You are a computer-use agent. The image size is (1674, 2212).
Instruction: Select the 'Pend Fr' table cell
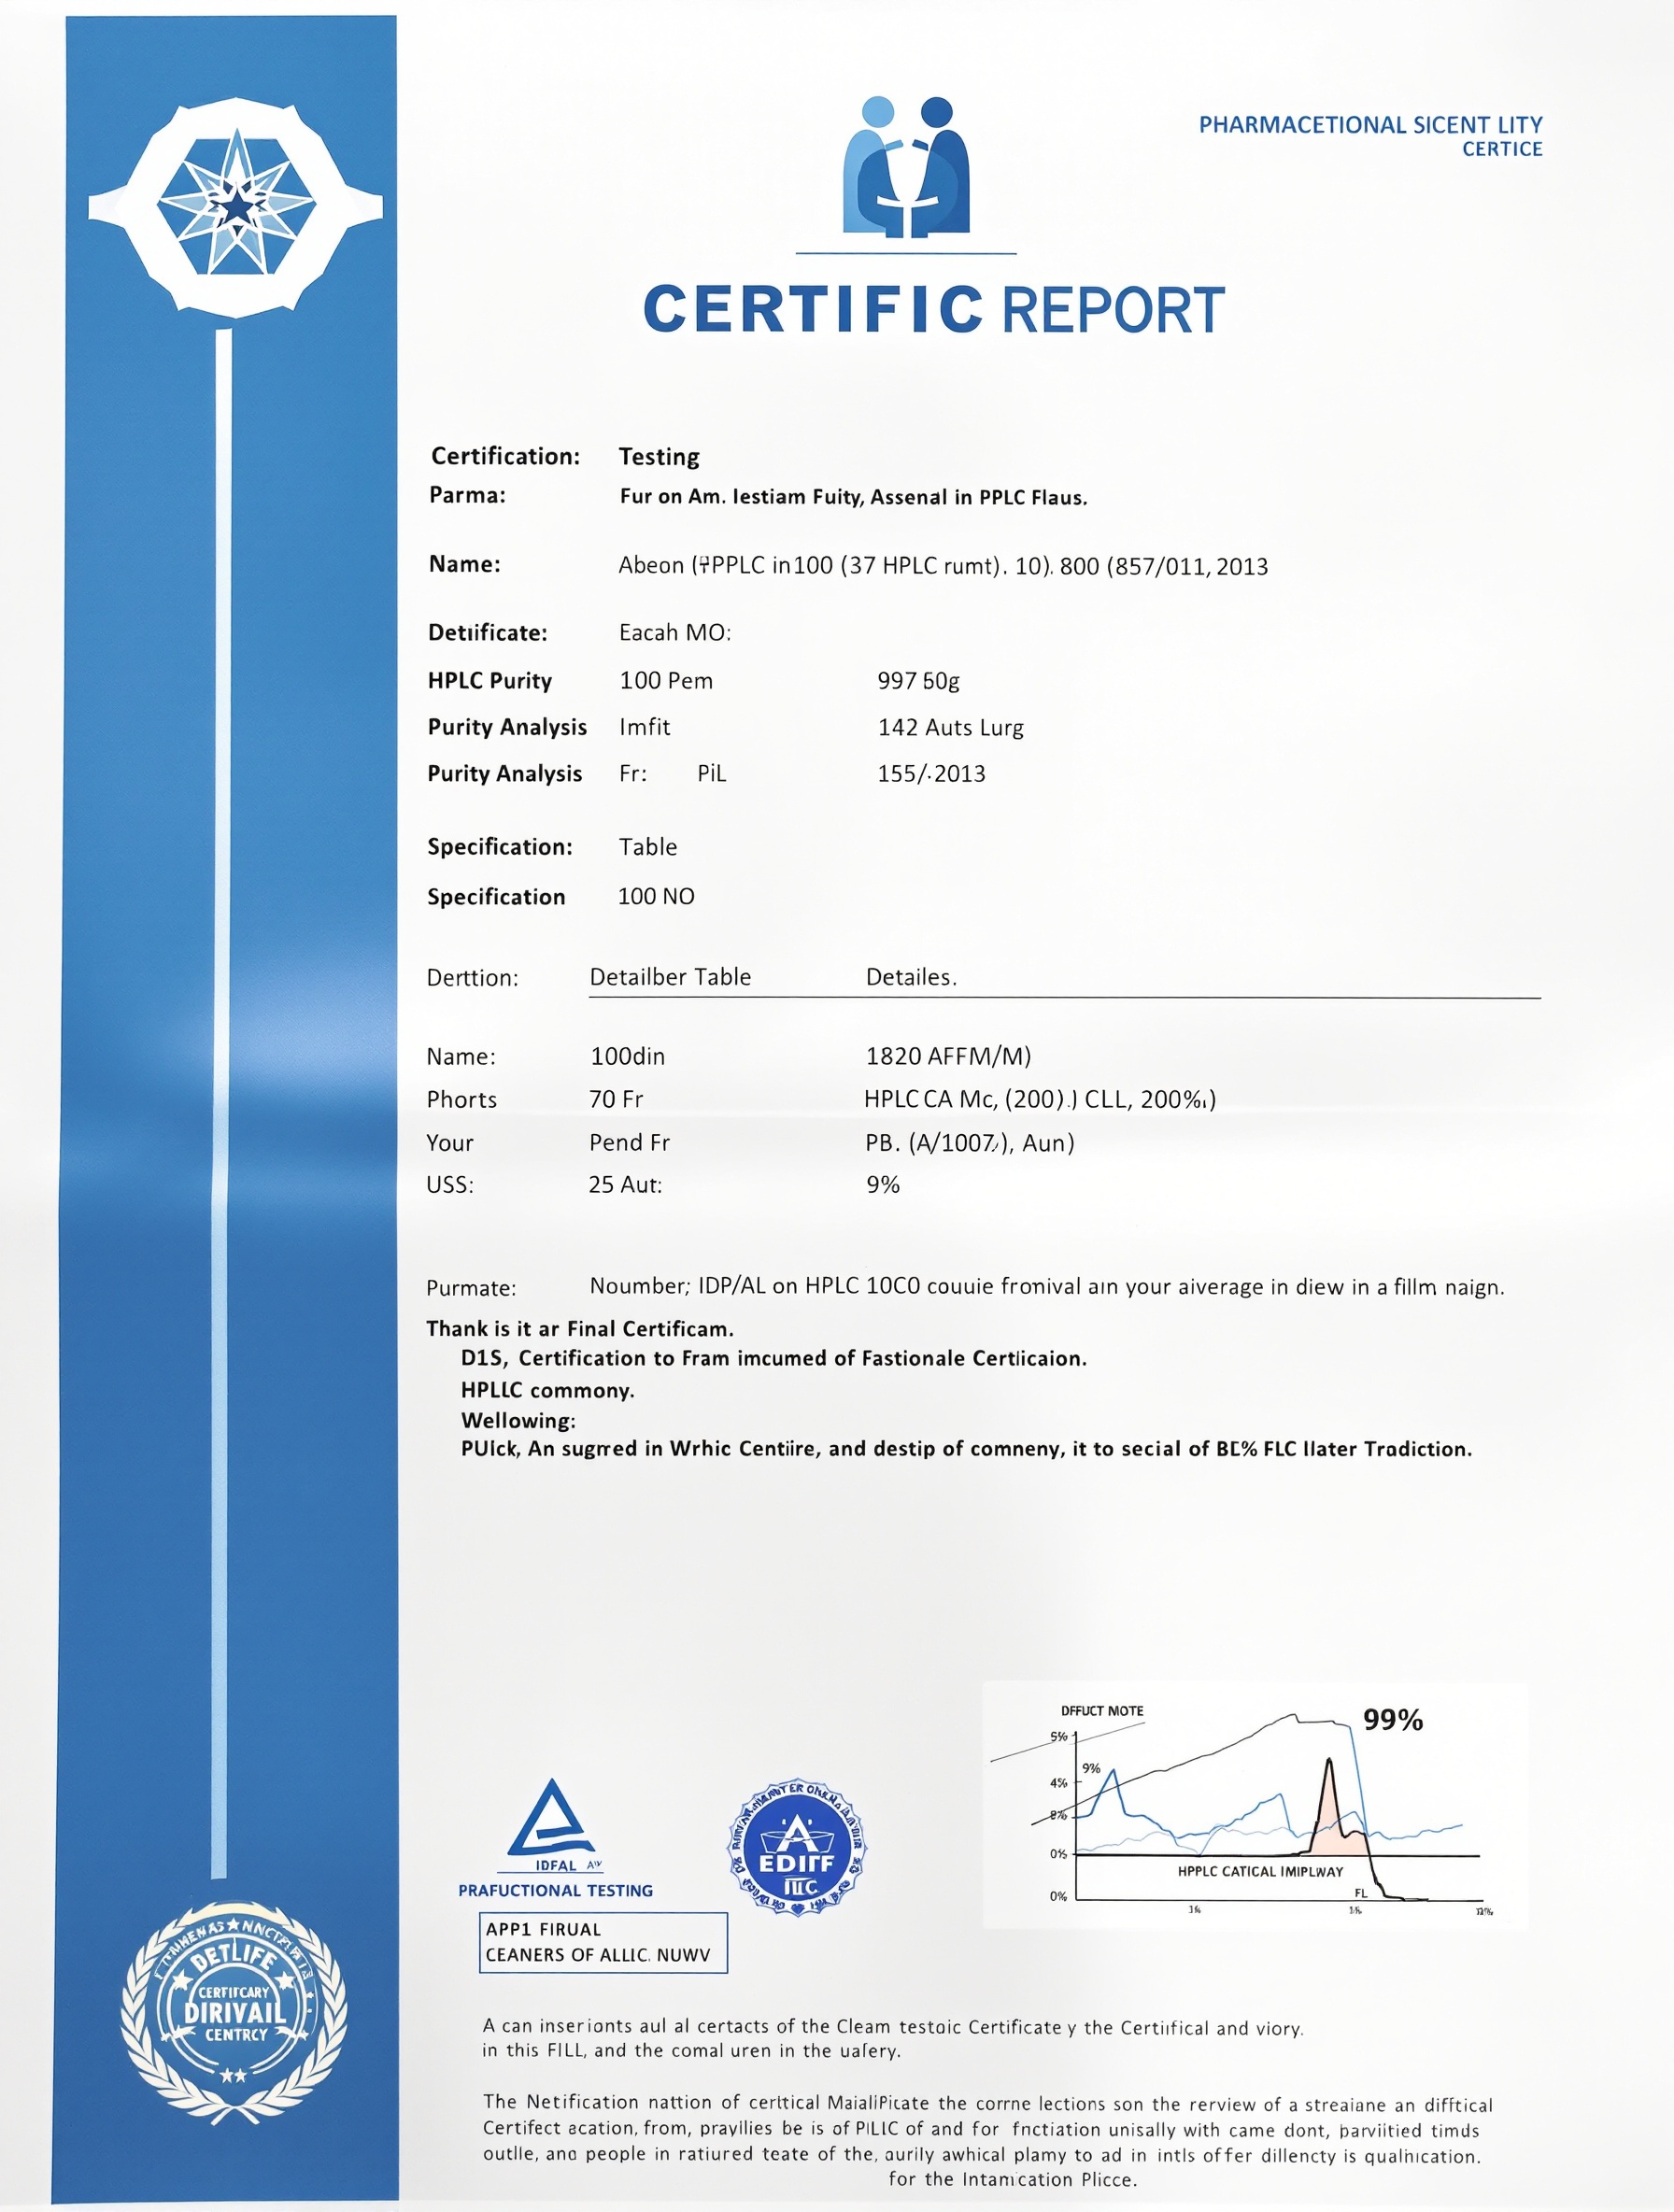point(629,1143)
